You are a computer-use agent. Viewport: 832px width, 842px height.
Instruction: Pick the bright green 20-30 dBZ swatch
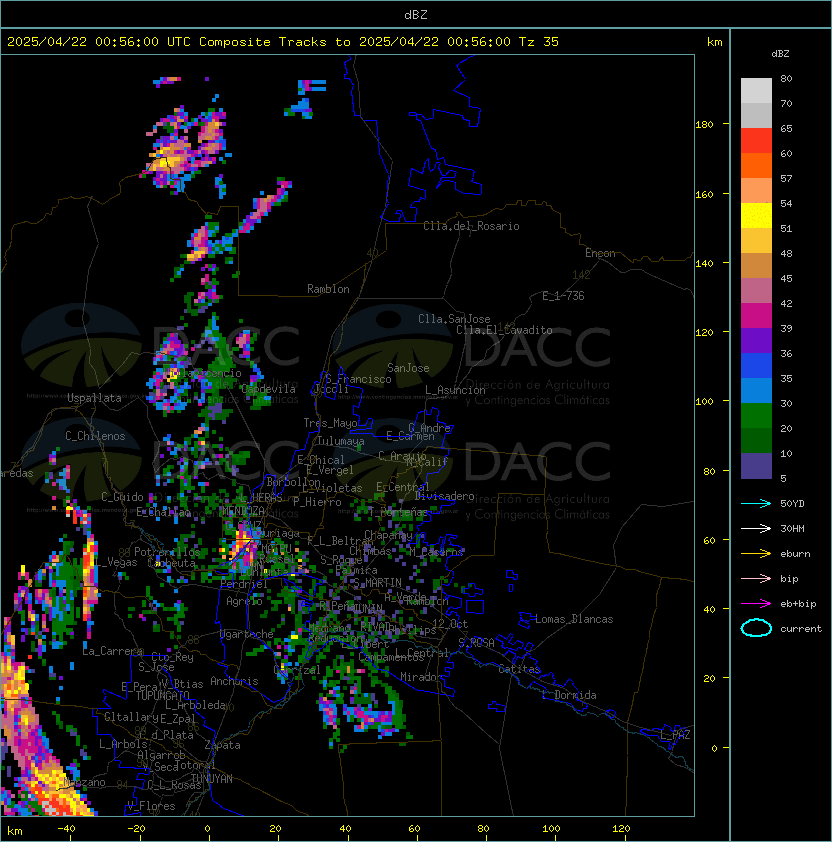pos(756,416)
